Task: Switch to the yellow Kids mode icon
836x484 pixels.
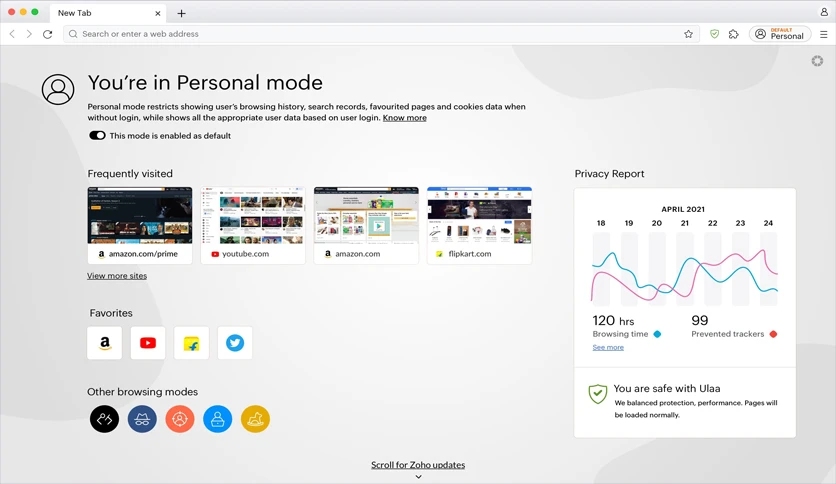Action: coord(255,419)
